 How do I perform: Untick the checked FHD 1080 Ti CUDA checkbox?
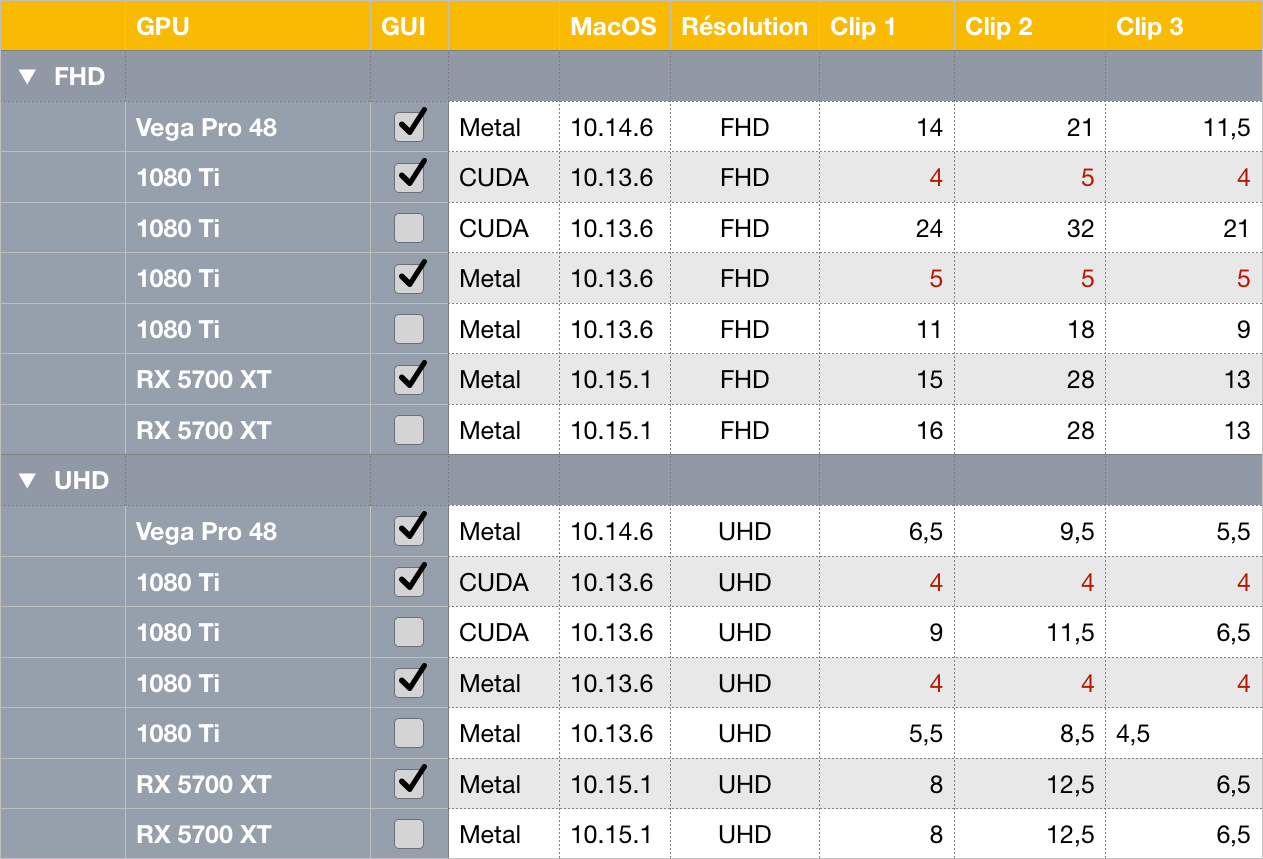click(409, 178)
